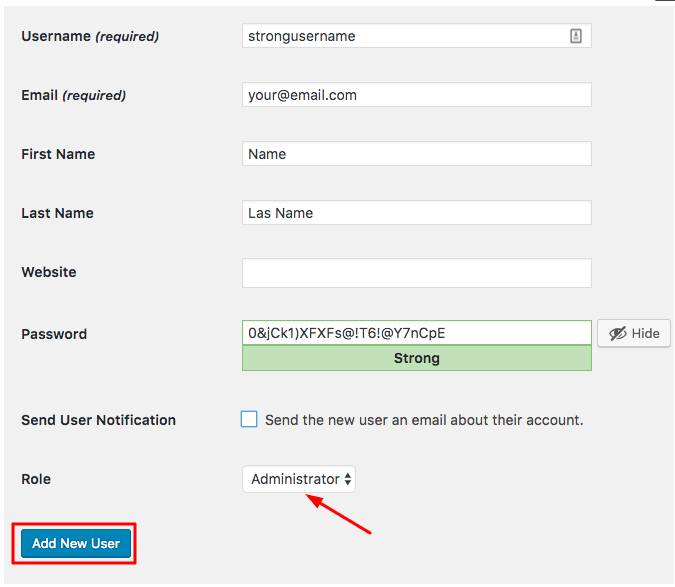
Task: Click the green Strong password strength bar
Action: pos(416,358)
